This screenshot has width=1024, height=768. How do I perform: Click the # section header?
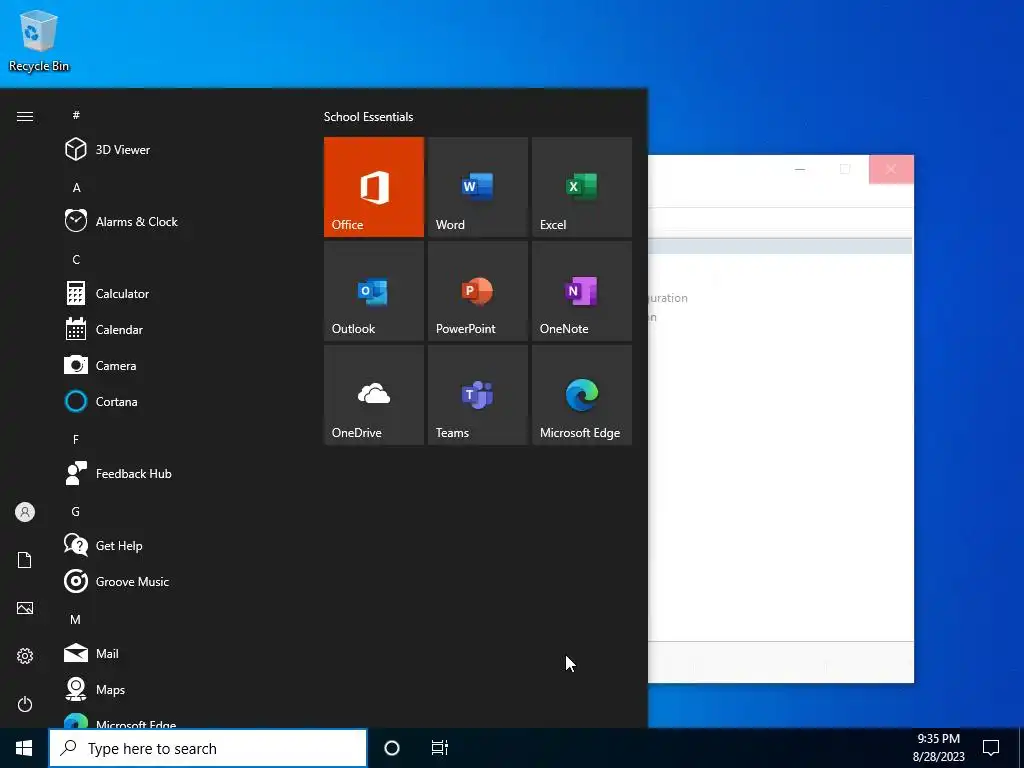tap(76, 115)
